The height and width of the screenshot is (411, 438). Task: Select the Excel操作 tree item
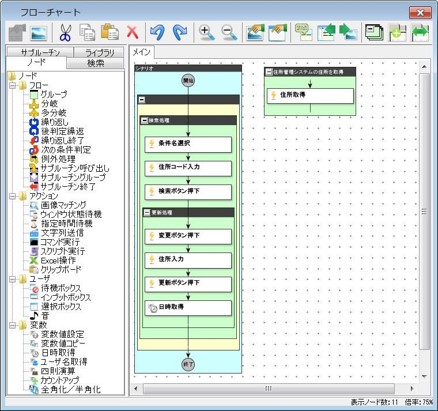tap(53, 260)
